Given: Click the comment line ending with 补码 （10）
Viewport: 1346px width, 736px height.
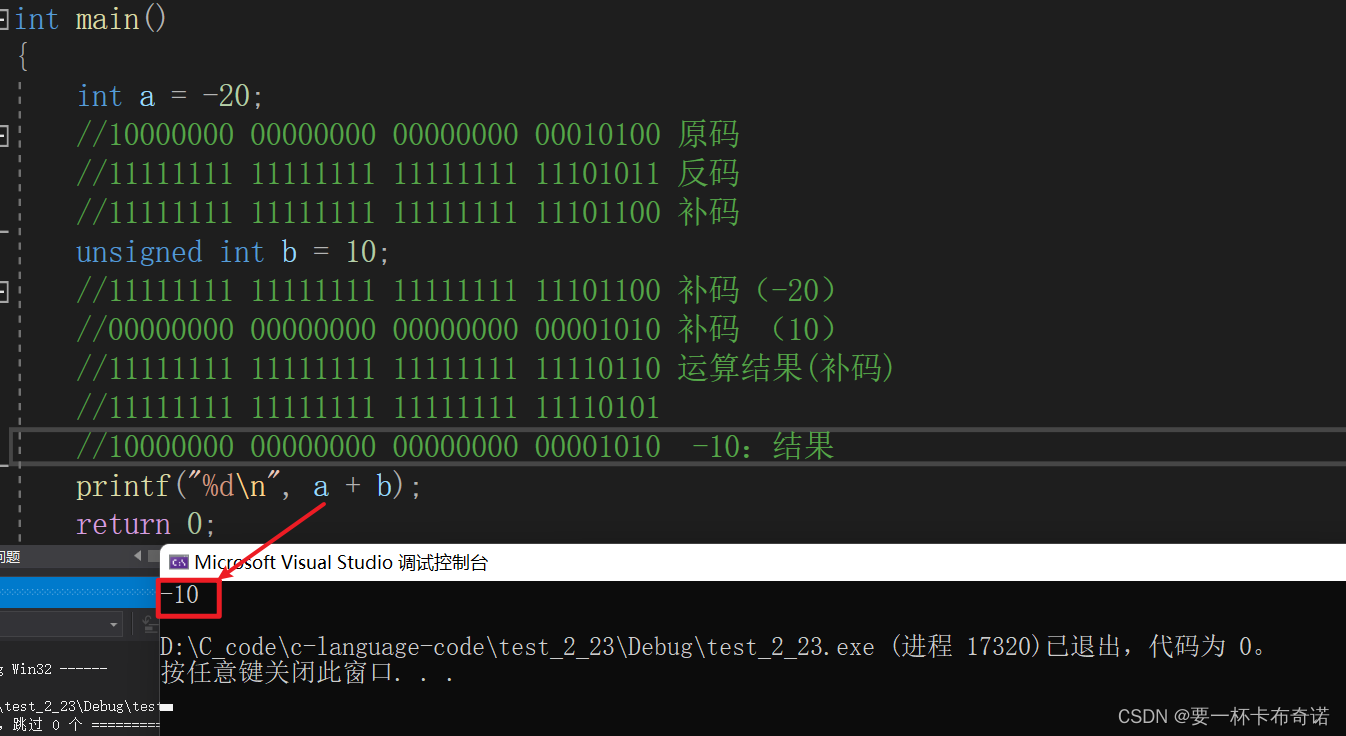Looking at the screenshot, I should (457, 330).
